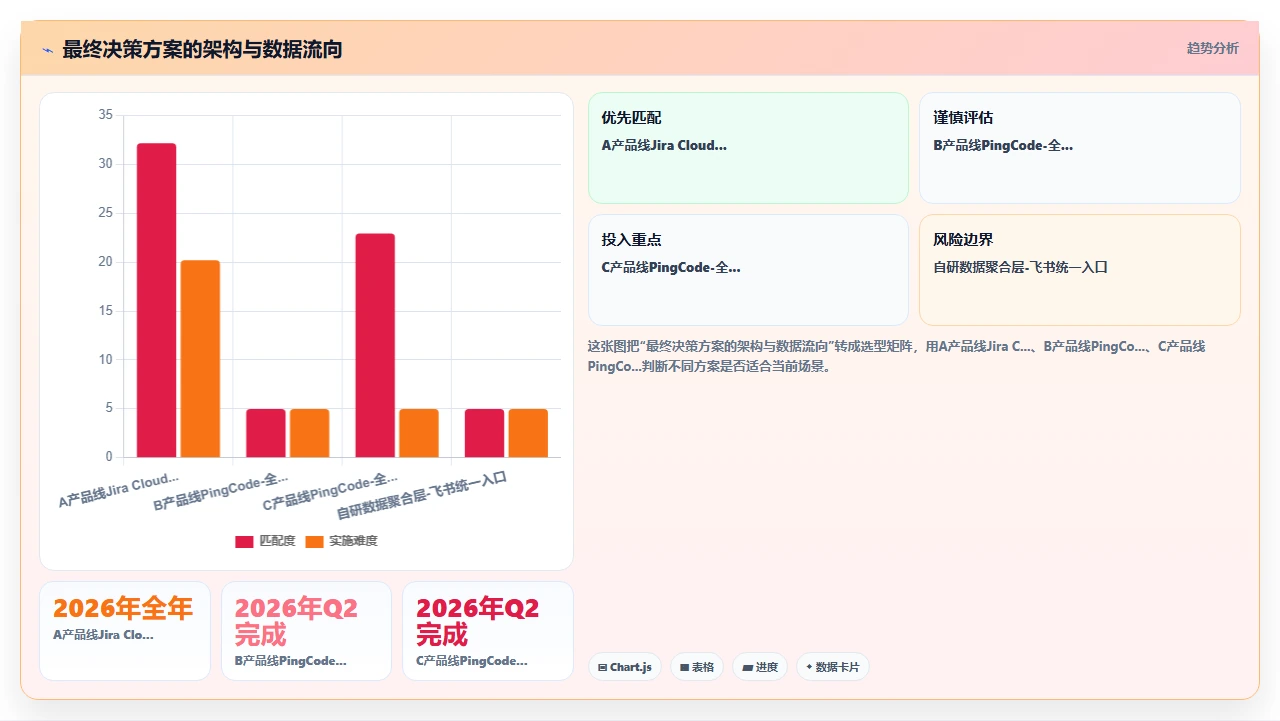Open the 优先匹配 card
1280x721 pixels.
click(x=748, y=148)
